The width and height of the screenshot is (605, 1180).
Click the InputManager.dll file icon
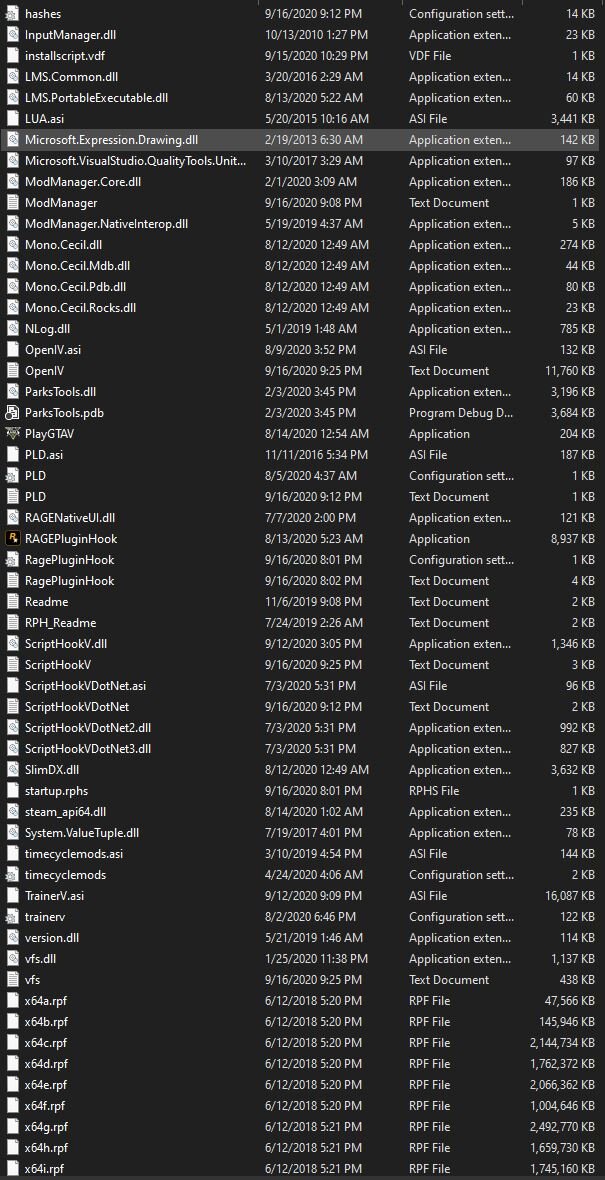[12, 35]
